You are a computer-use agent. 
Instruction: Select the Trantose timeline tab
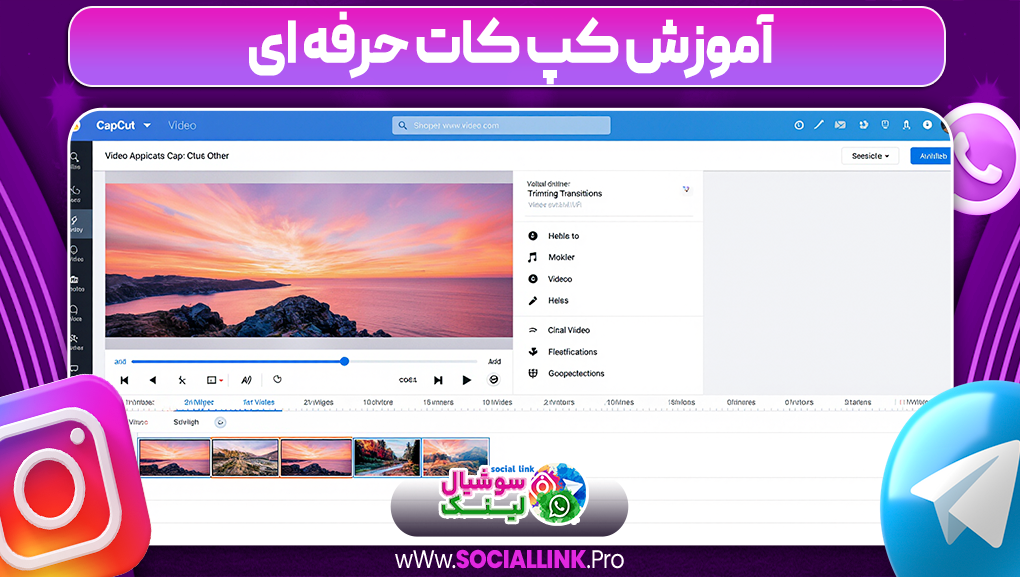140,402
